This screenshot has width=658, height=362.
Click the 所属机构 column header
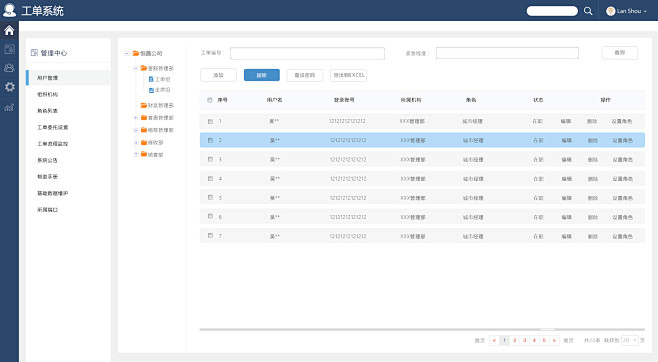[411, 100]
